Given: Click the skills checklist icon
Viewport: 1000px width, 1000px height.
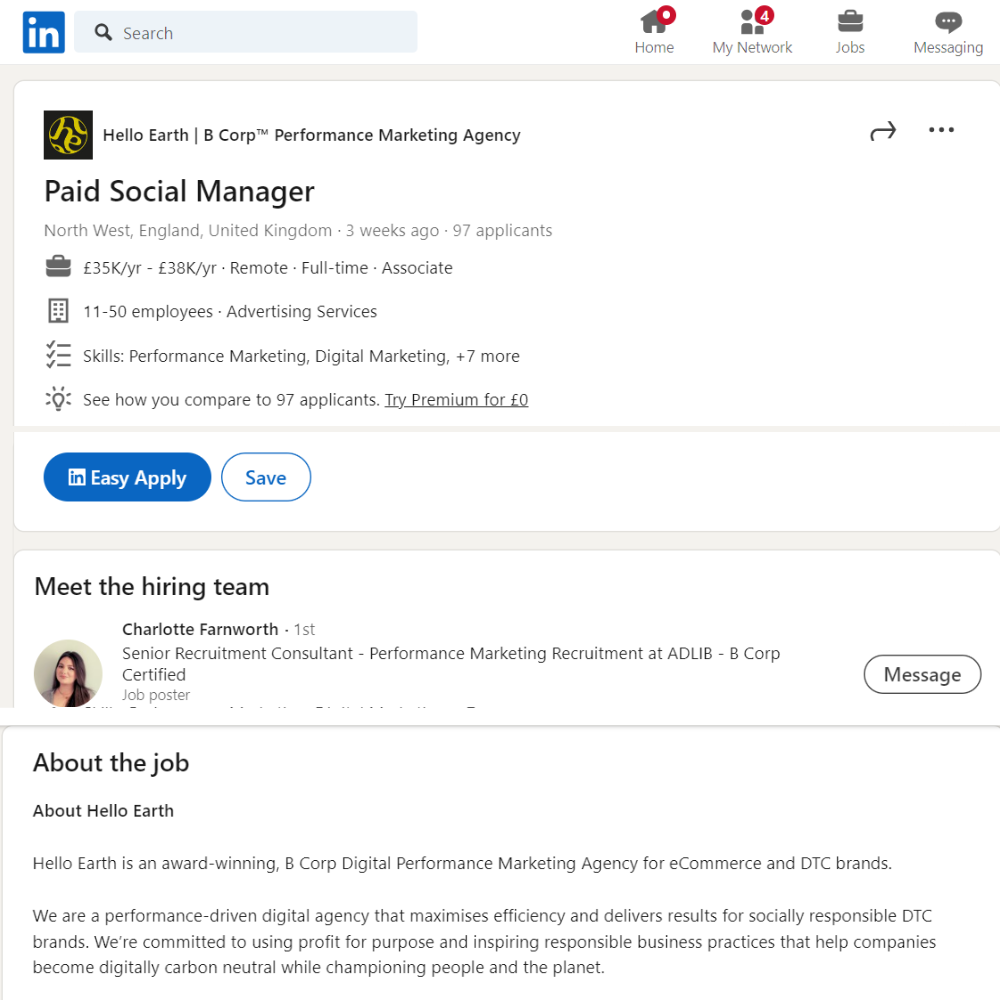Looking at the screenshot, I should [x=58, y=355].
